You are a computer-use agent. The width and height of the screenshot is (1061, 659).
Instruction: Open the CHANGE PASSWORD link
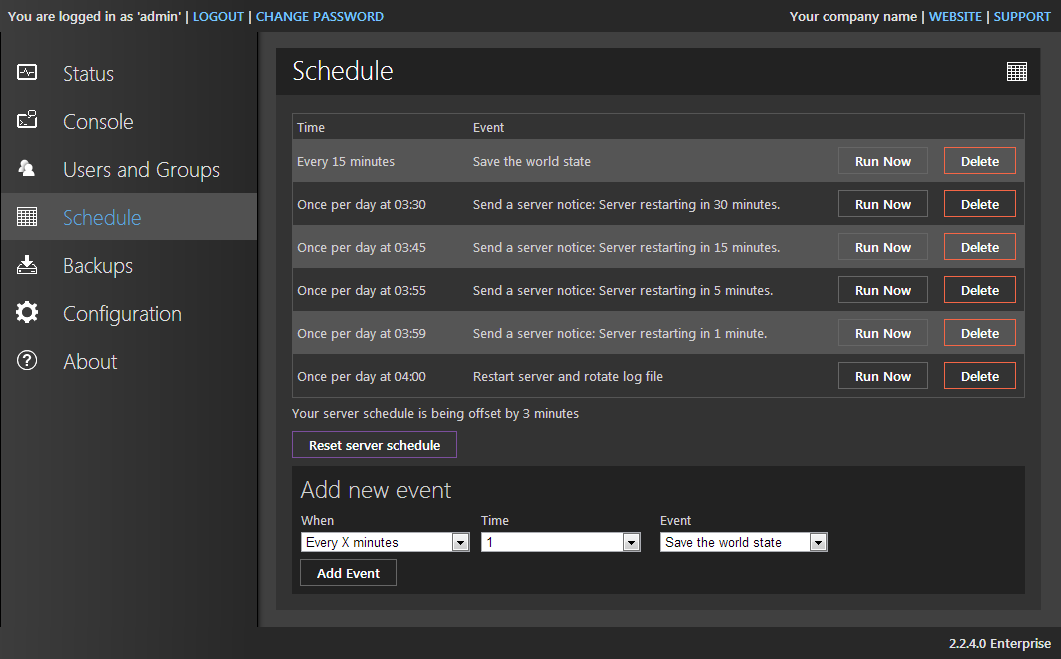coord(320,16)
